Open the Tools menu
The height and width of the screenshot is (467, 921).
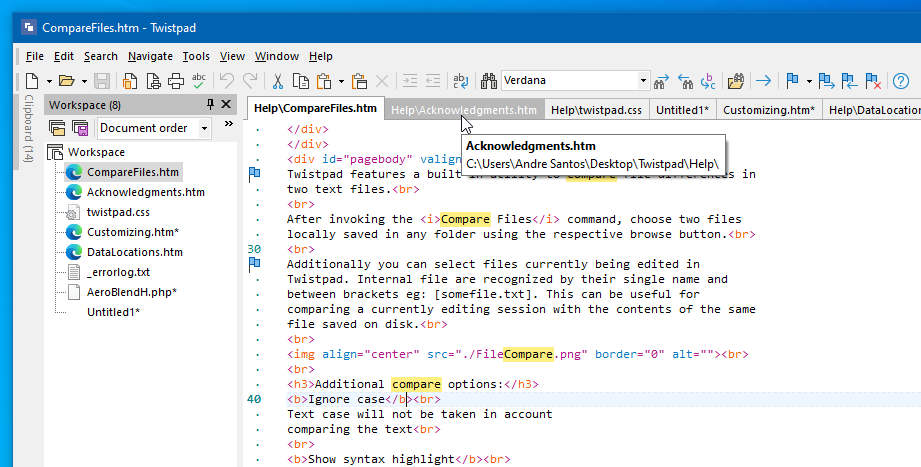(x=196, y=56)
